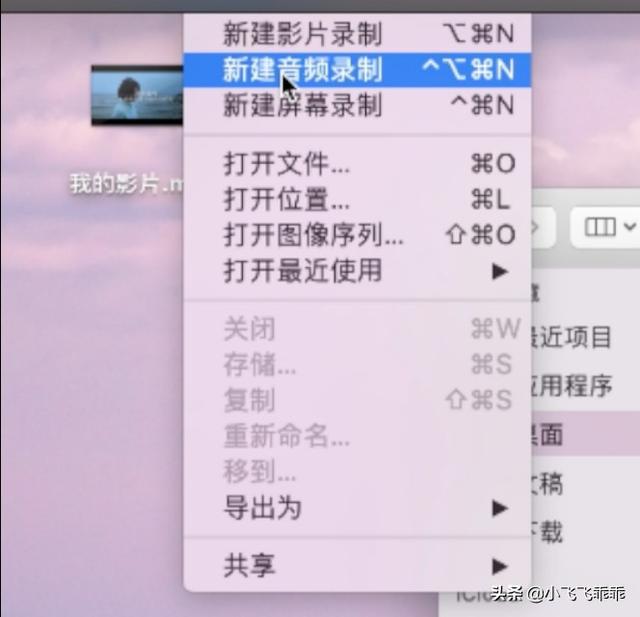The width and height of the screenshot is (640, 617).
Task: Click the column view icon in Finder toolbar
Action: point(600,227)
